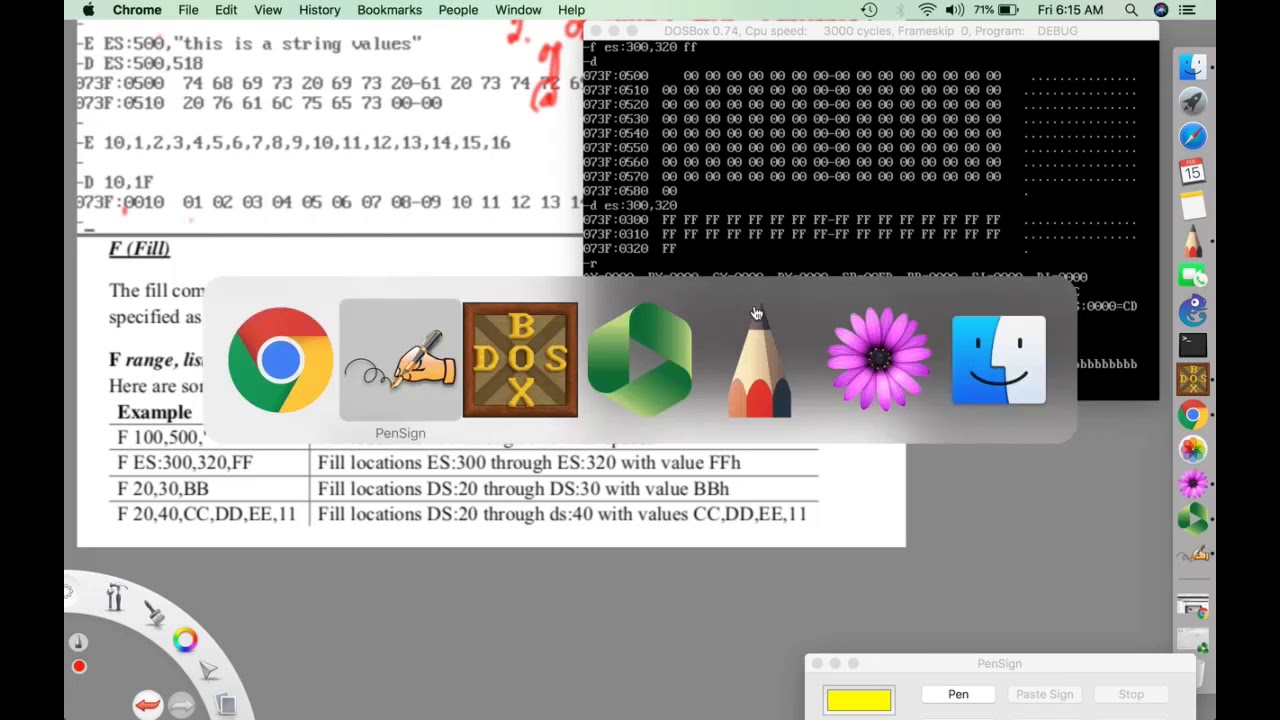1280x720 pixels.
Task: Open the View menu
Action: [268, 10]
